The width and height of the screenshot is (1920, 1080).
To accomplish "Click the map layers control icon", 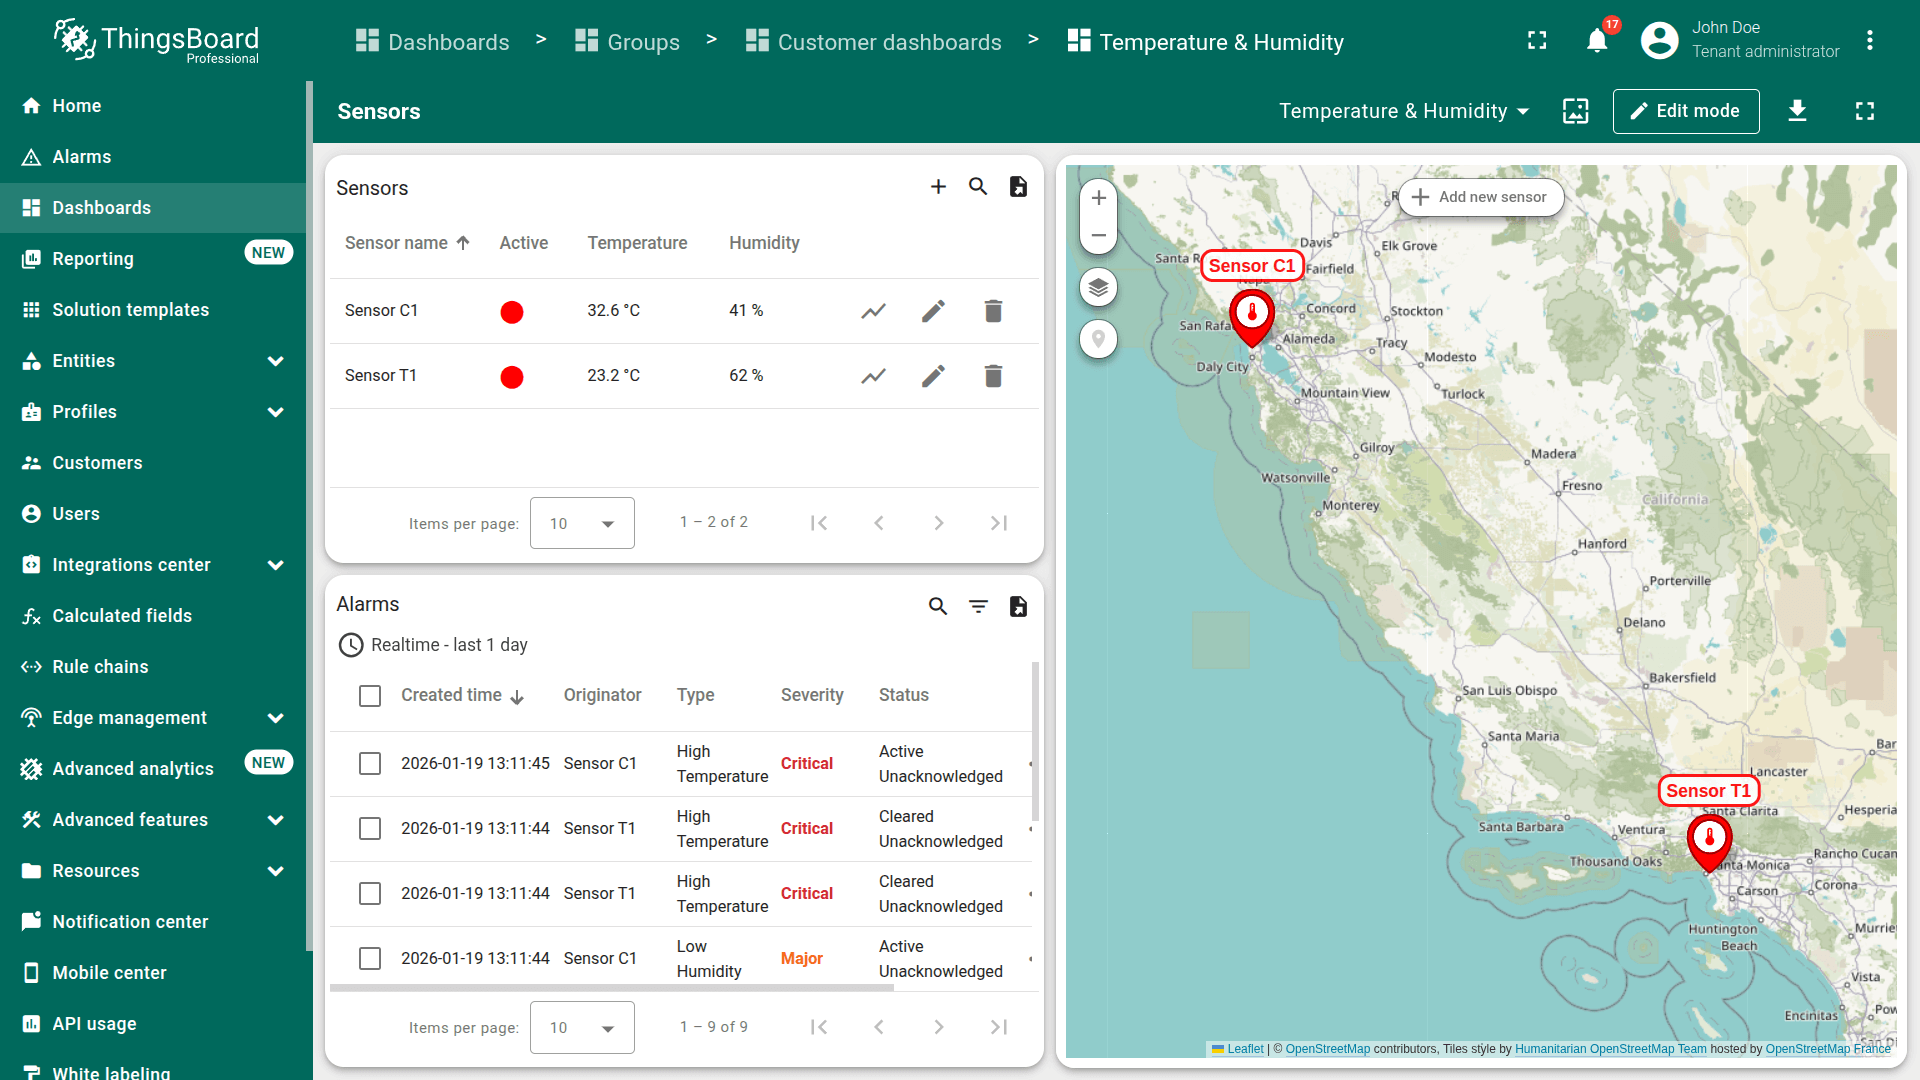I will click(1098, 288).
